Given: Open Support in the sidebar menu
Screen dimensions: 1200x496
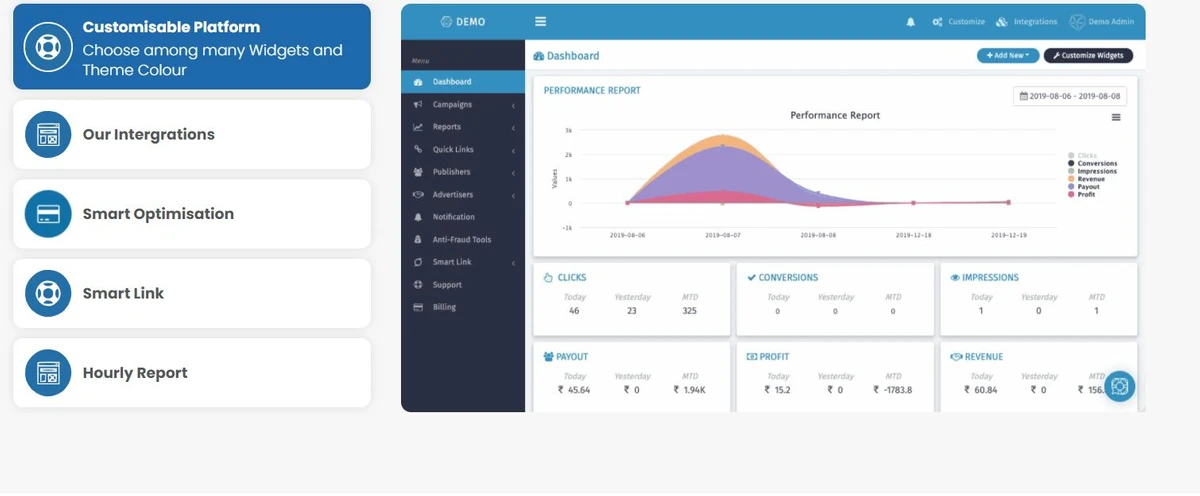Looking at the screenshot, I should 463,285.
